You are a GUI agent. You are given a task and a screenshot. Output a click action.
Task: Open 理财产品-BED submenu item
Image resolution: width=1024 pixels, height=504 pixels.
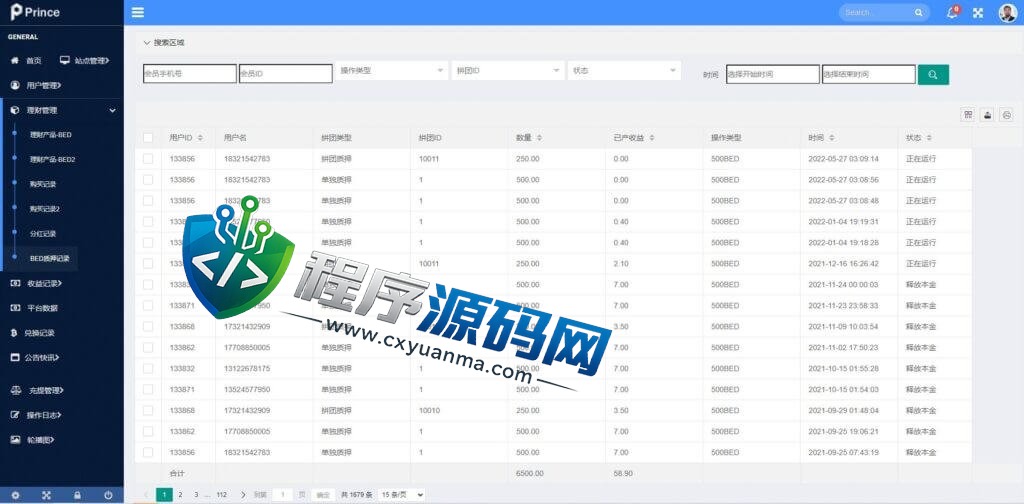click(x=50, y=135)
